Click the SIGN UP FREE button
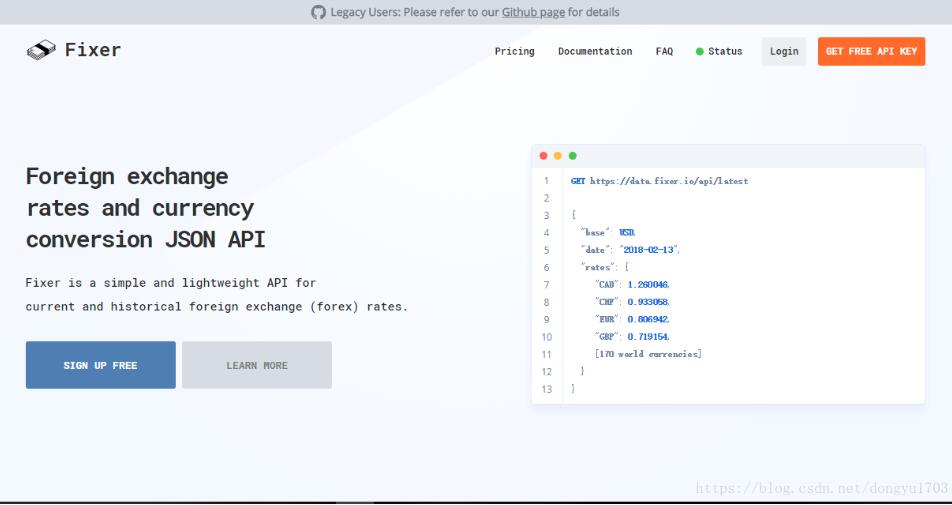This screenshot has height=505, width=952. 101,365
